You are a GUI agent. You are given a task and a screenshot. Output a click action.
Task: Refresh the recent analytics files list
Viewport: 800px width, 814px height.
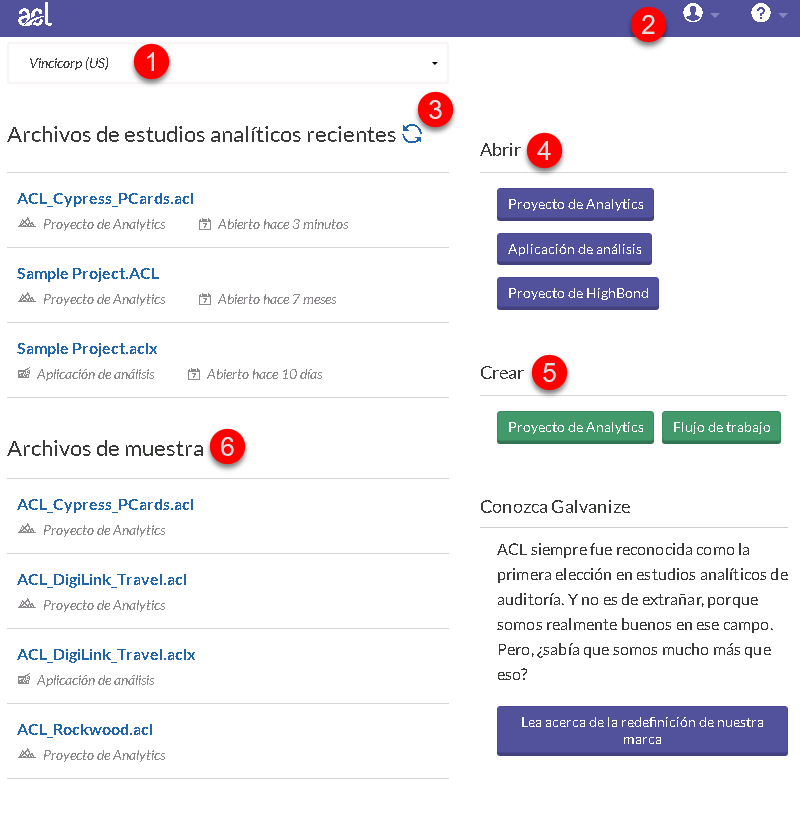[x=411, y=134]
